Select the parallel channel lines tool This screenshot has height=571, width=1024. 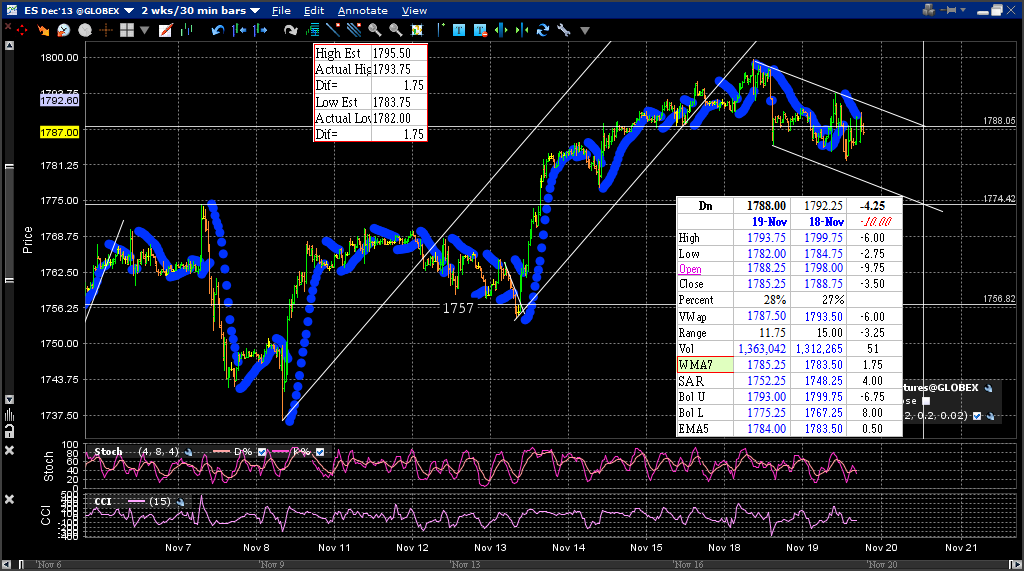354,30
